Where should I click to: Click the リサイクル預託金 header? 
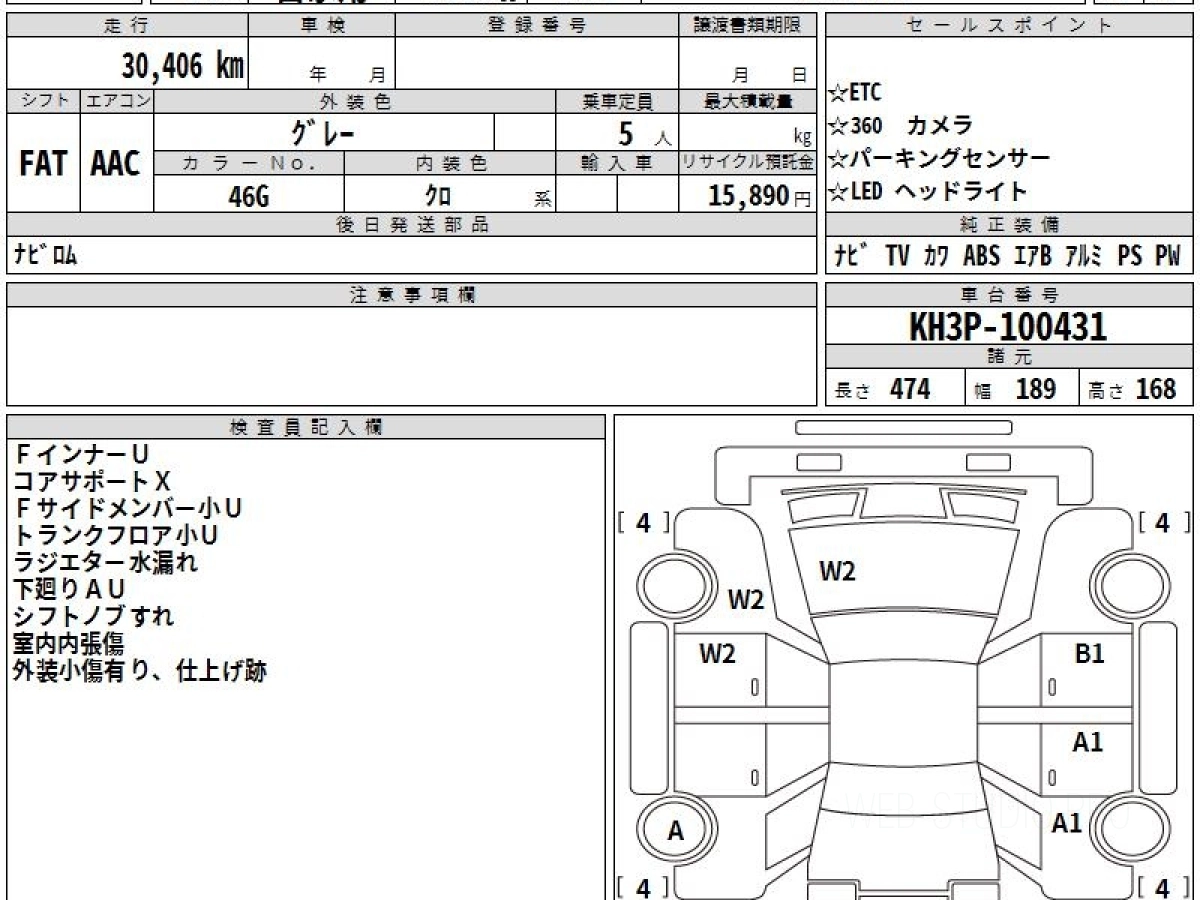click(x=748, y=163)
